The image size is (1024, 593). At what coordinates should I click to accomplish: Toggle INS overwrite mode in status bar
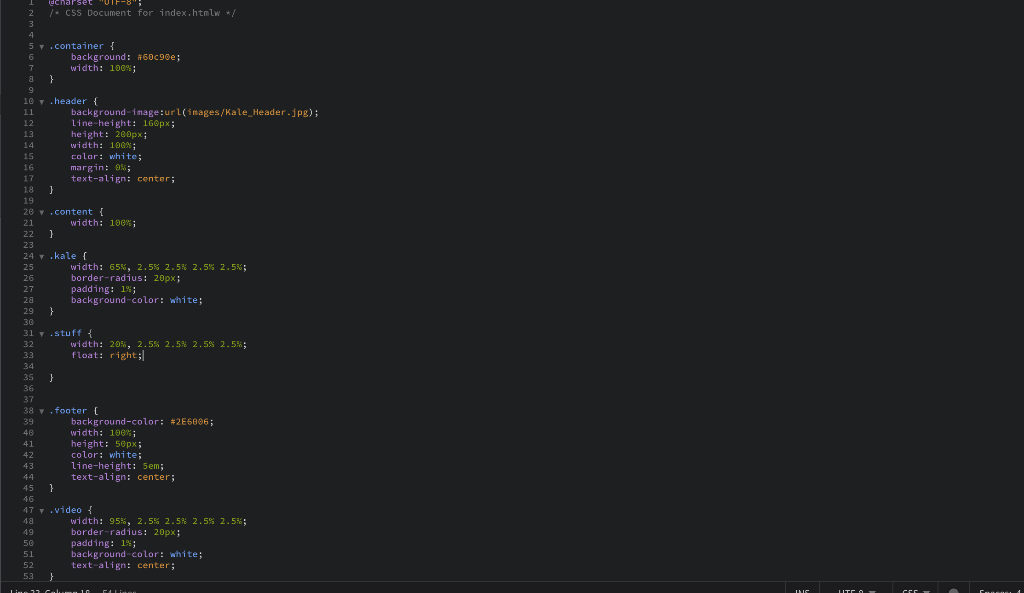click(804, 590)
